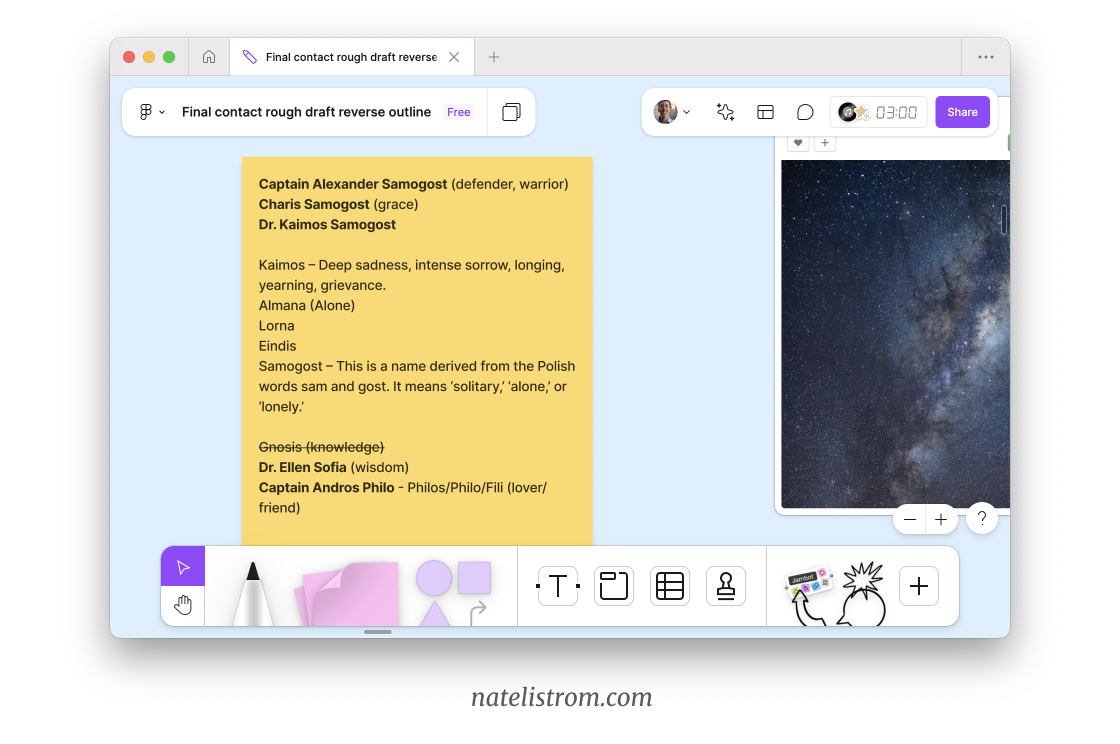
Task: Select the Move arrow tool
Action: (x=183, y=567)
